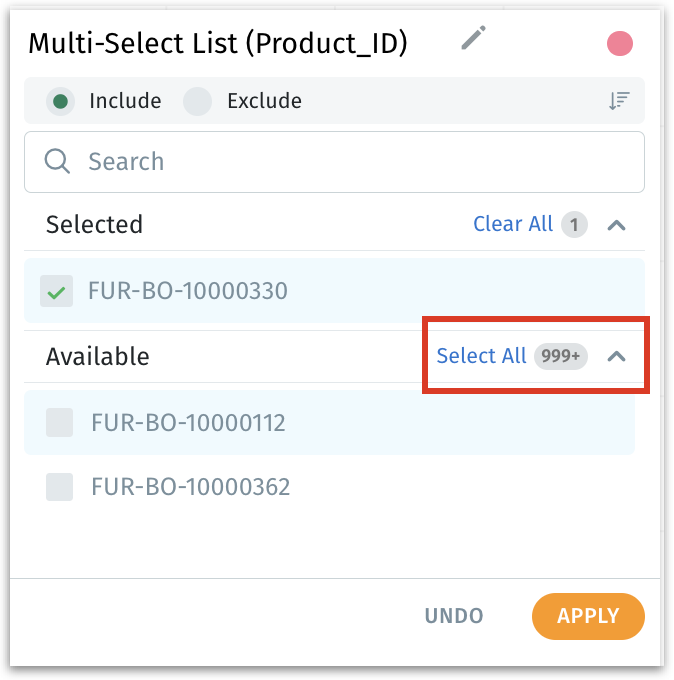This screenshot has width=674, height=680.
Task: Click the pencil edit icon beside the title
Action: pos(473,39)
